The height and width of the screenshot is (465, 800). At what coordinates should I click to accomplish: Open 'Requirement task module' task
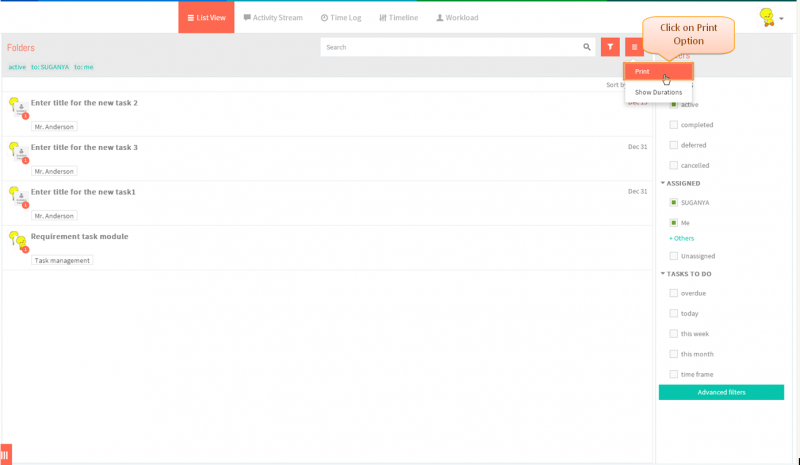[80, 236]
